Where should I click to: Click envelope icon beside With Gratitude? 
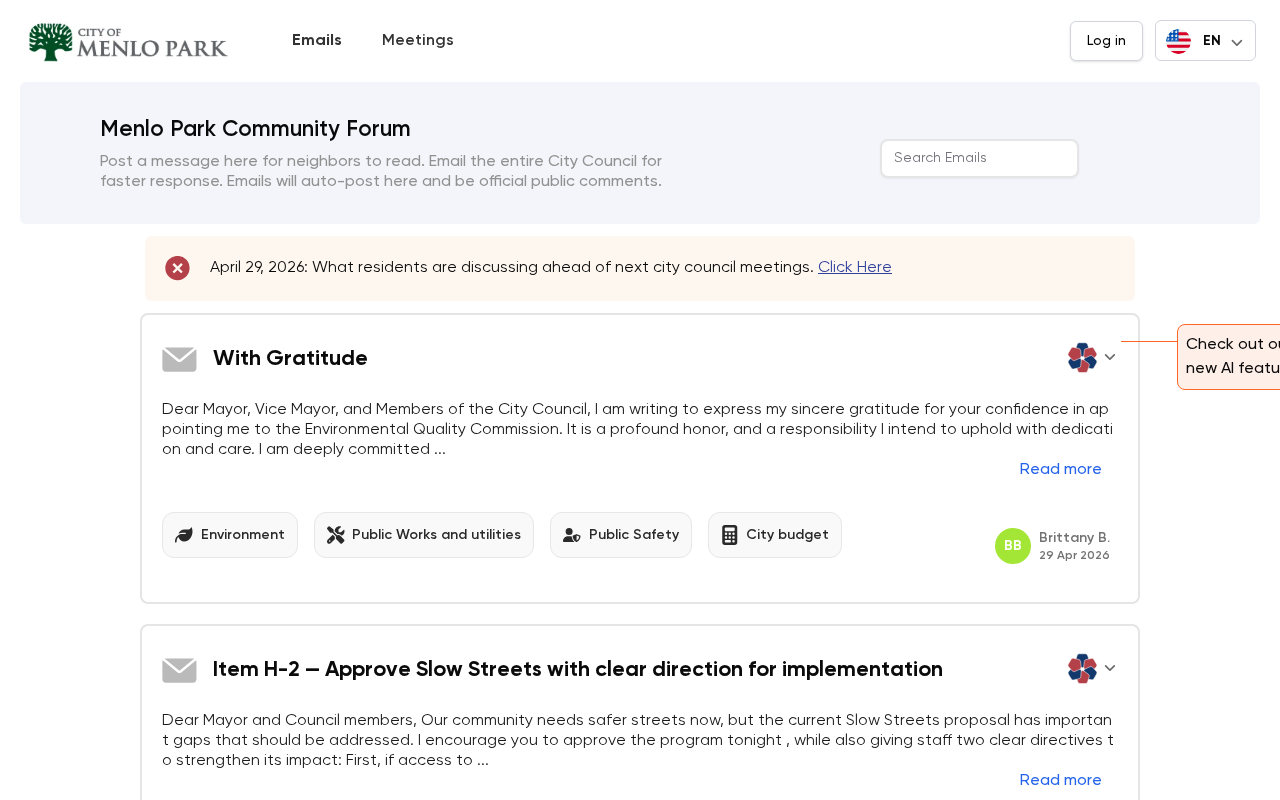179,359
